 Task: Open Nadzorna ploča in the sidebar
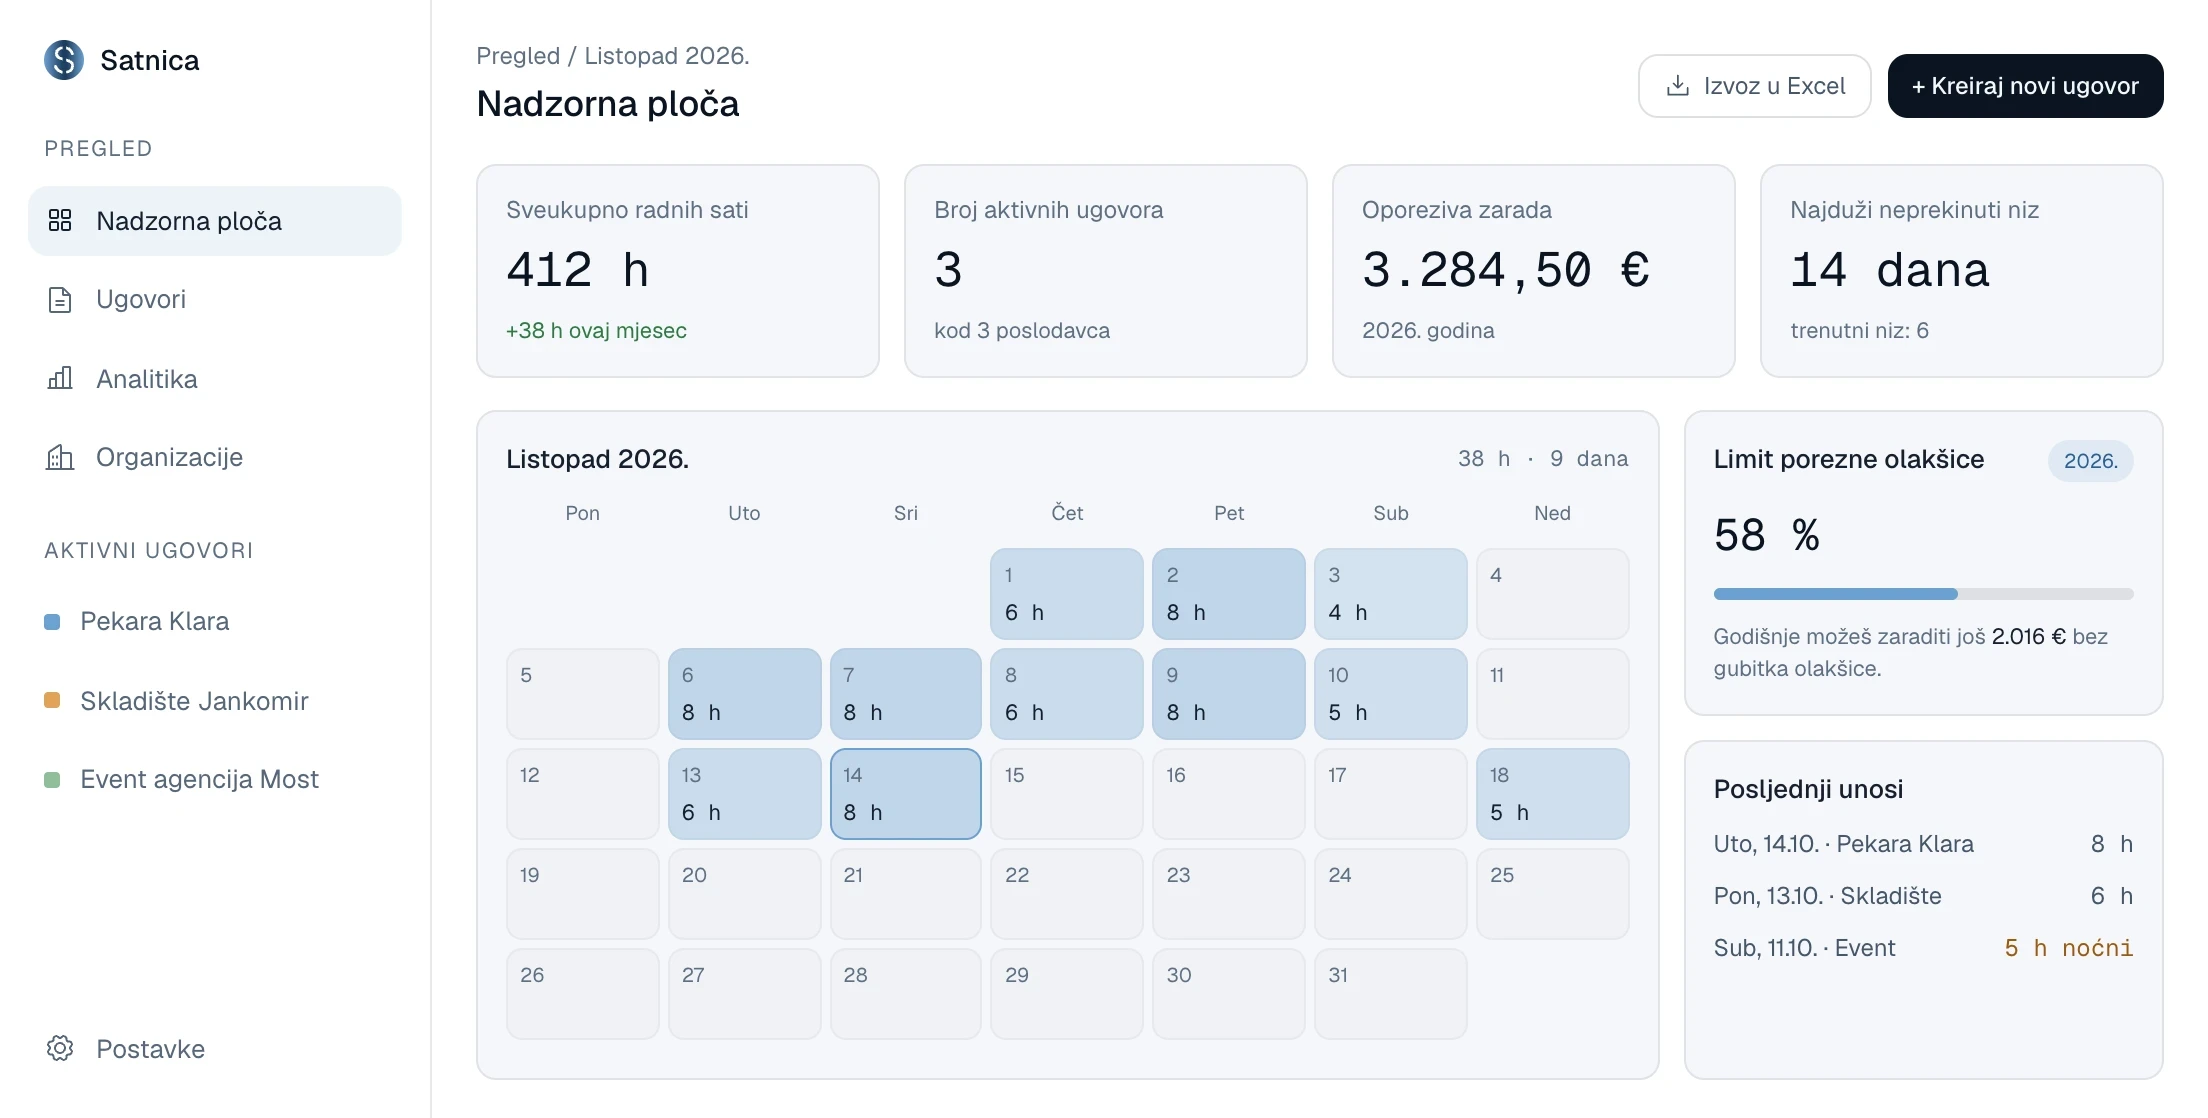[215, 221]
